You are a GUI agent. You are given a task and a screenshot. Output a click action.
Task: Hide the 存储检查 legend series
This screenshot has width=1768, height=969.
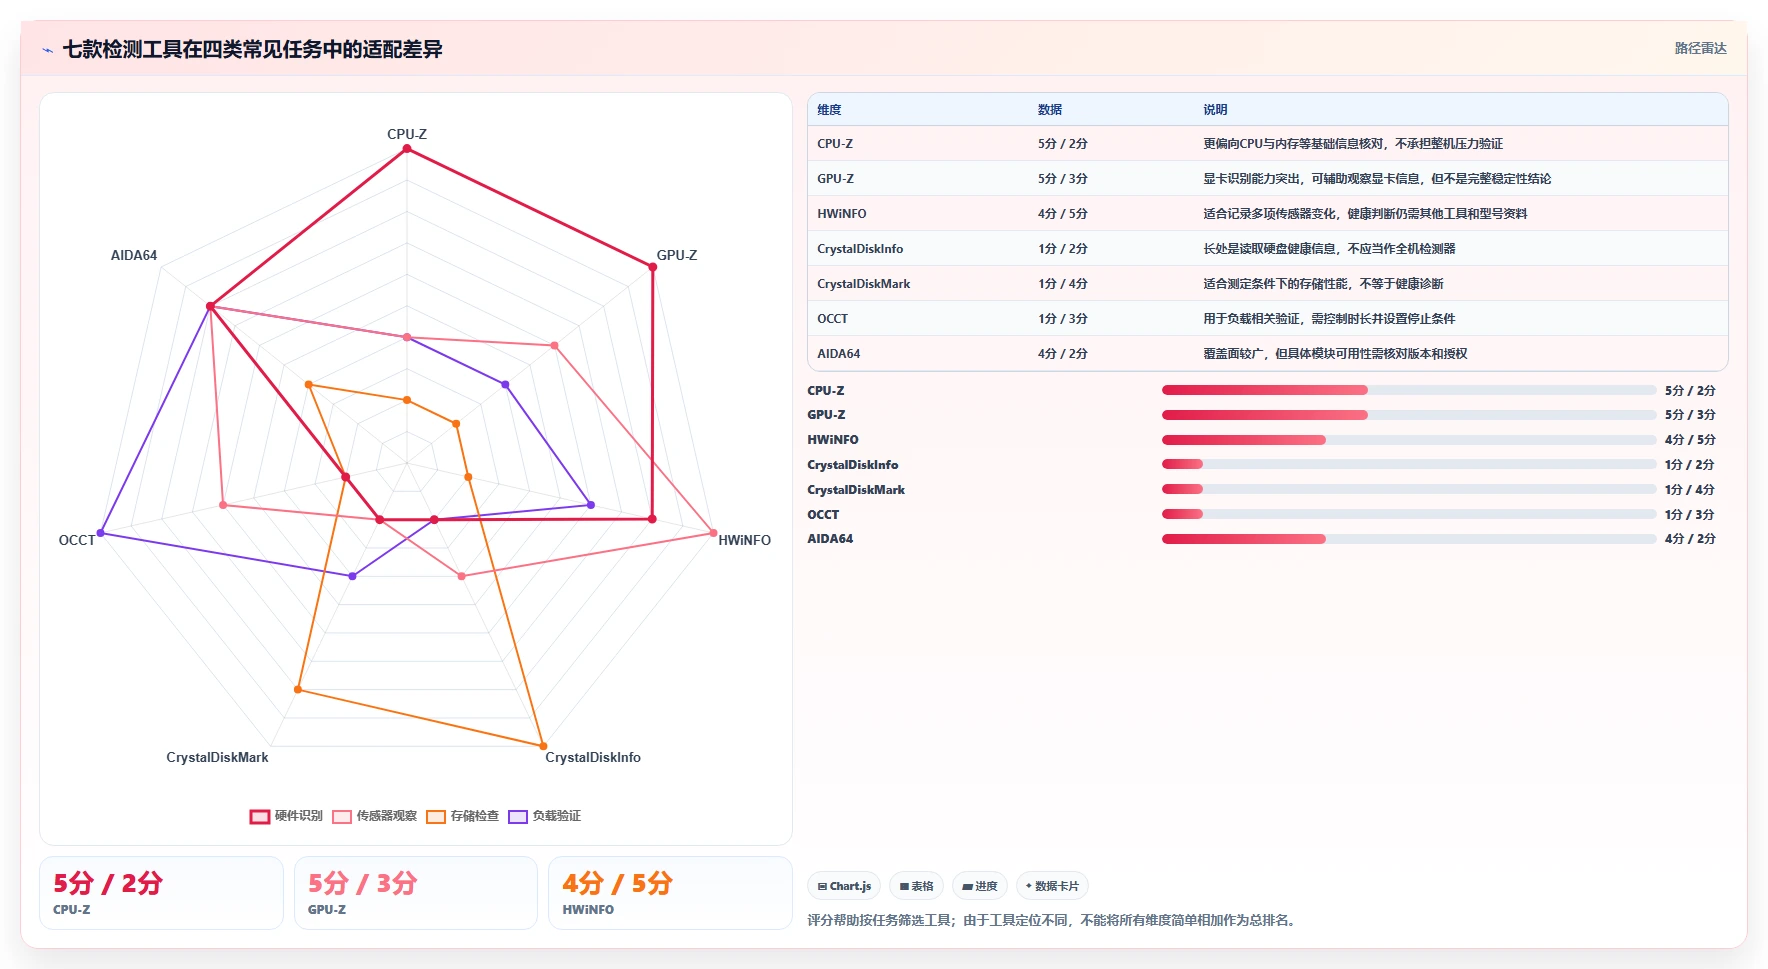tap(462, 816)
